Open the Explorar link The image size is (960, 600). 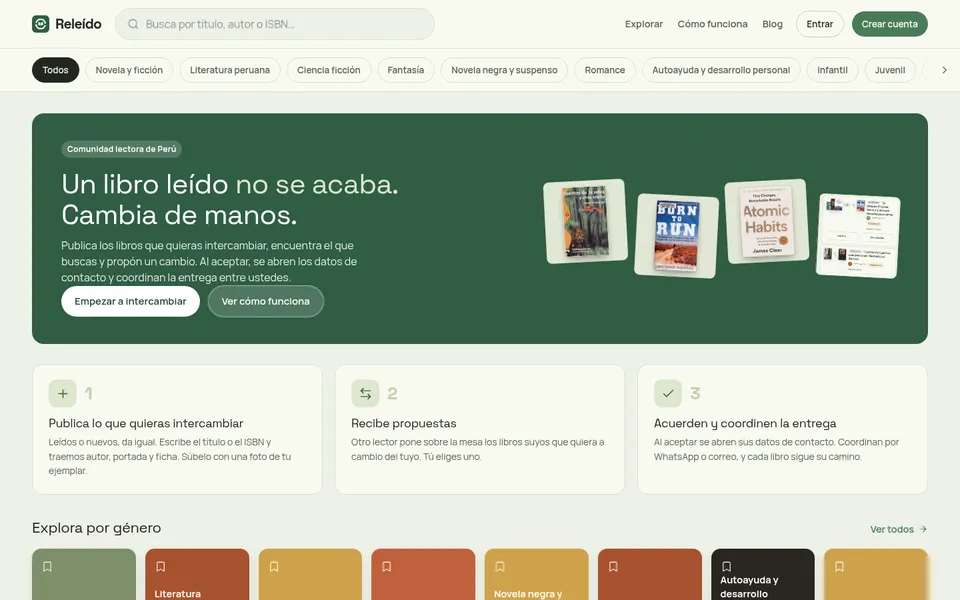pyautogui.click(x=643, y=24)
